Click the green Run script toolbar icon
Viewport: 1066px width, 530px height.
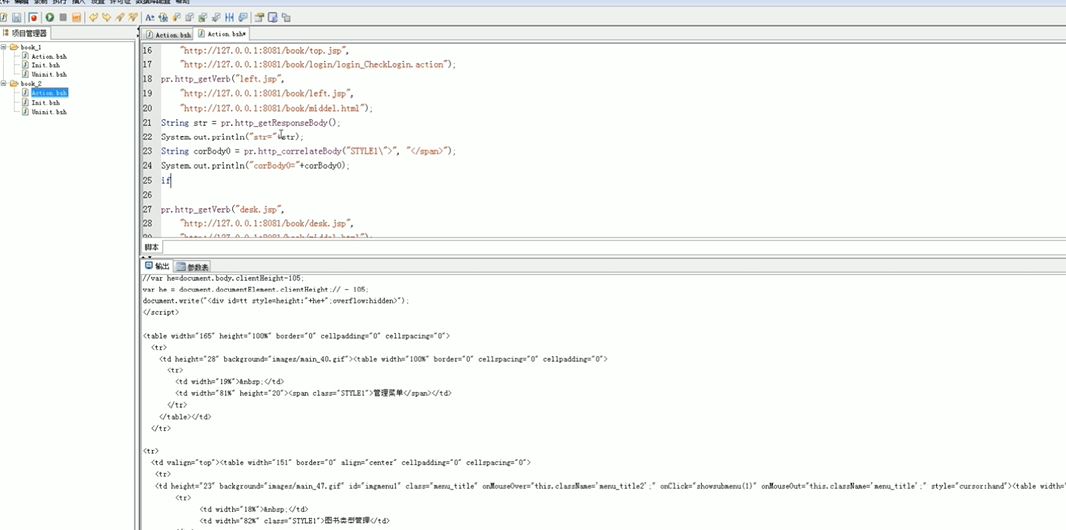click(49, 17)
